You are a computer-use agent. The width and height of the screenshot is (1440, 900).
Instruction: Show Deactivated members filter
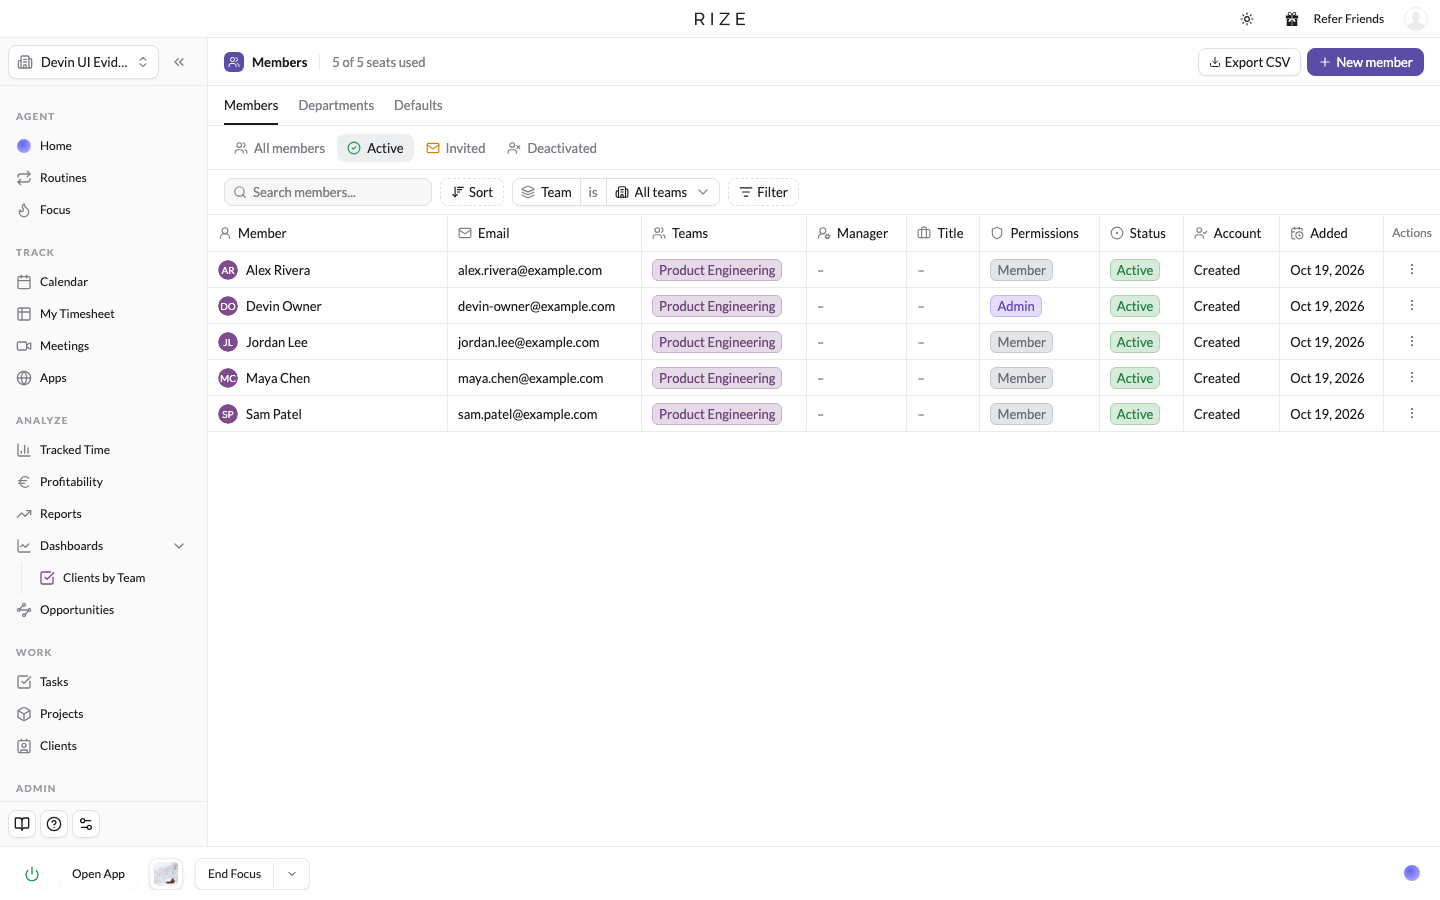tap(552, 148)
